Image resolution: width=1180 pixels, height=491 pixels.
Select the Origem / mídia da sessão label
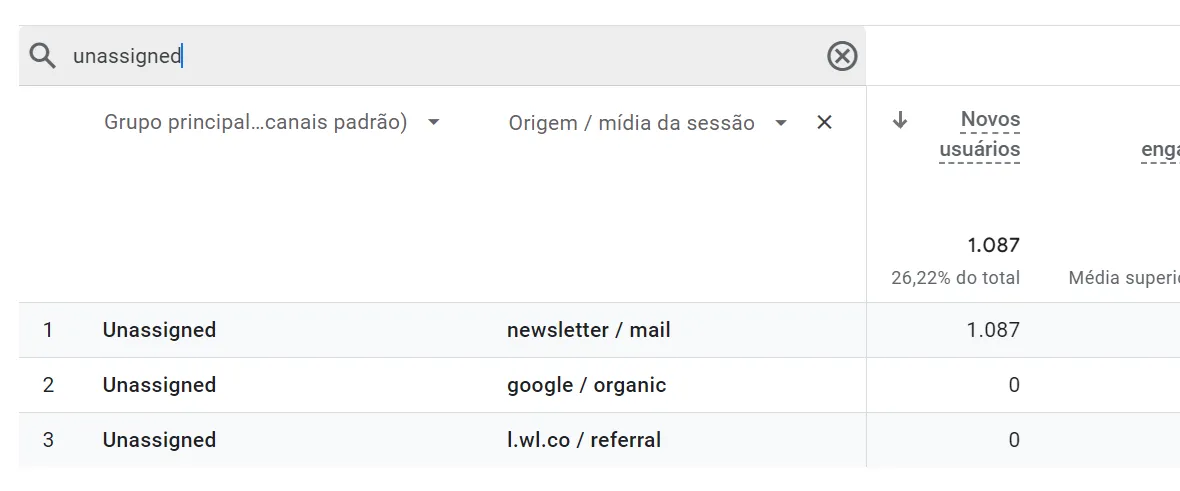coord(631,123)
